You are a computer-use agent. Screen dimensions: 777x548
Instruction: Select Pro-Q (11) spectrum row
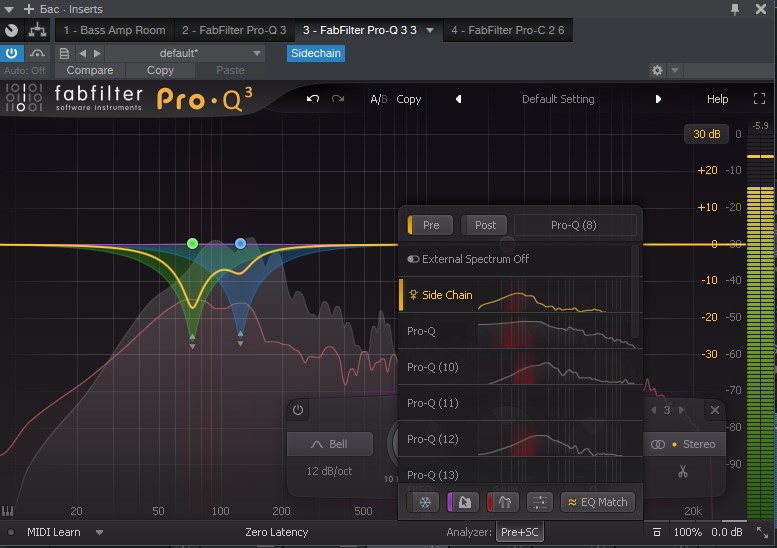pos(518,403)
